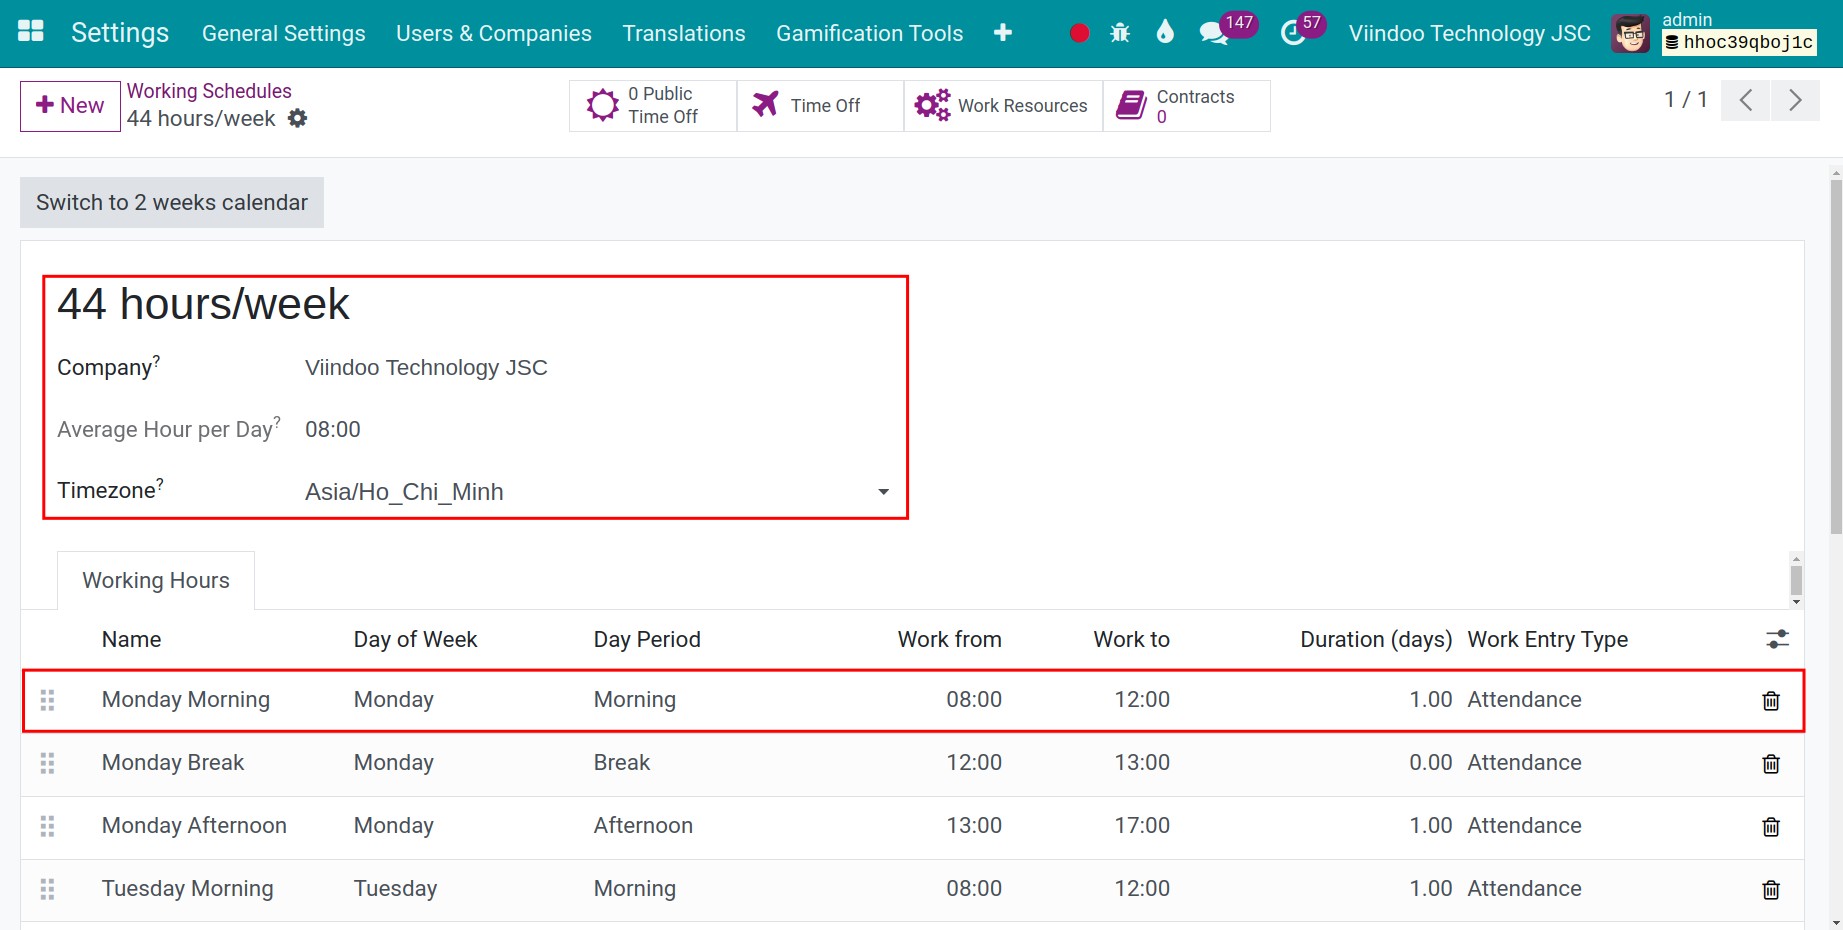Sort by Day of Week column header
The width and height of the screenshot is (1843, 930).
[x=415, y=639]
